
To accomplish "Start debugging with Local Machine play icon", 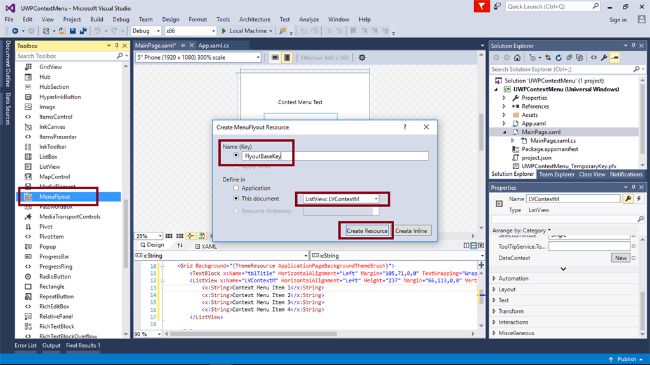I will tap(224, 31).
